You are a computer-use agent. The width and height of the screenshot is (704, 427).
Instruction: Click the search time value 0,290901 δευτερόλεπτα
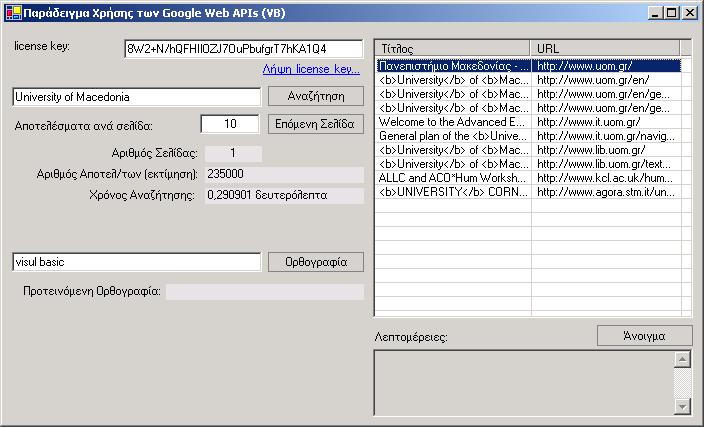point(284,195)
